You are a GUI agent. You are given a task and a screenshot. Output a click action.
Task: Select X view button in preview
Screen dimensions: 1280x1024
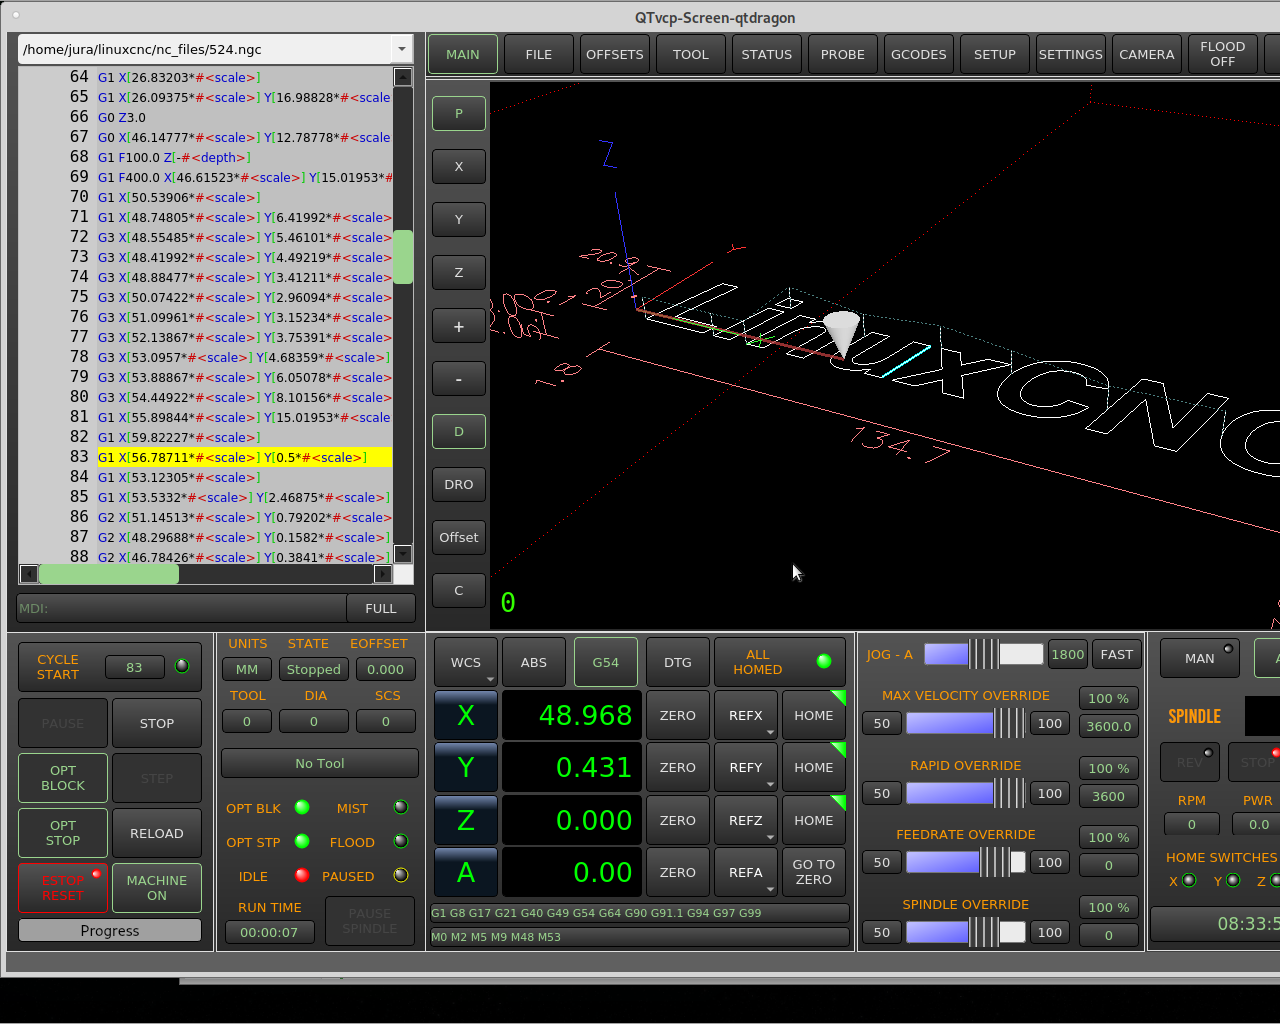tap(459, 166)
